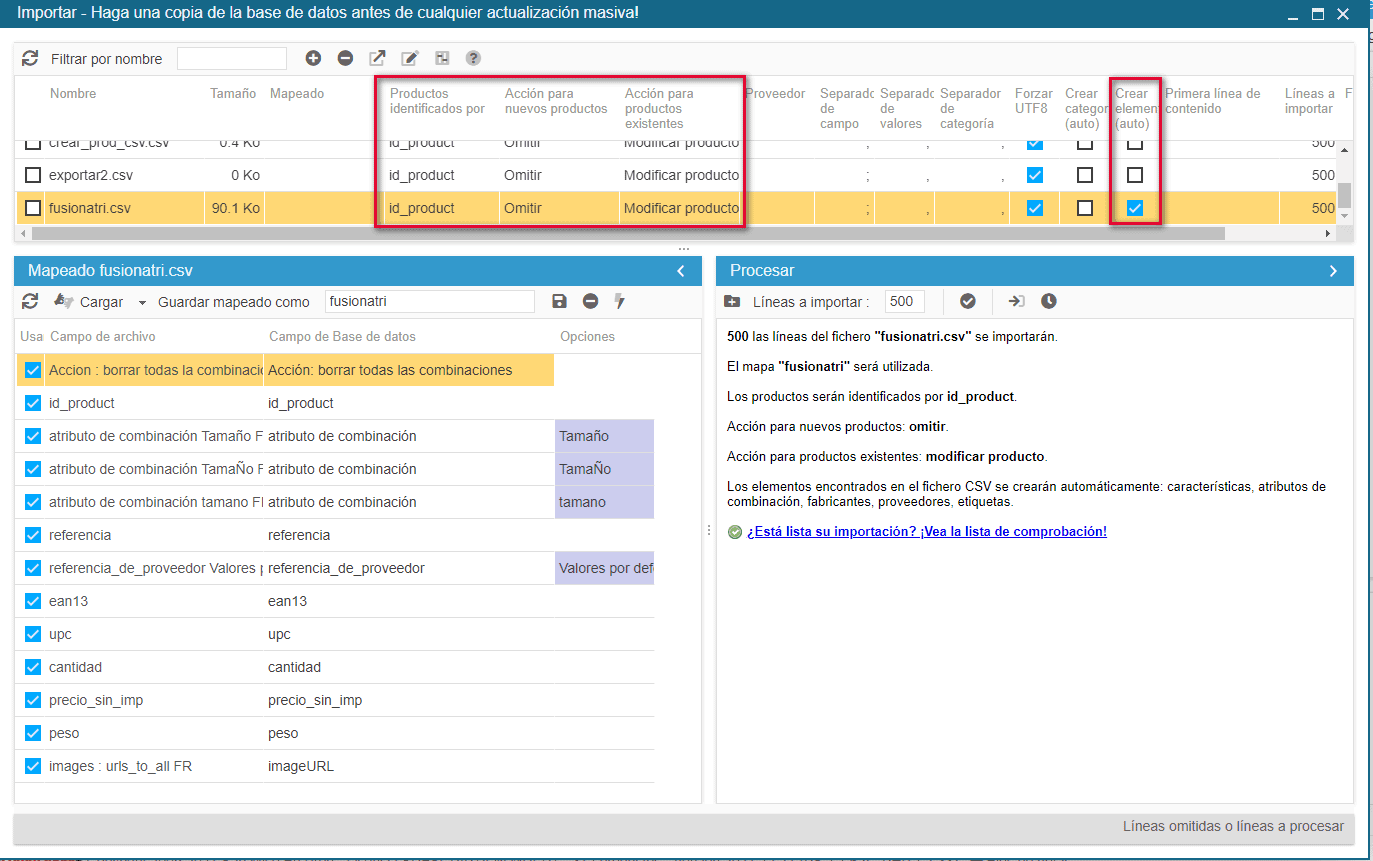1373x861 pixels.
Task: Click the help question mark icon
Action: click(x=473, y=59)
